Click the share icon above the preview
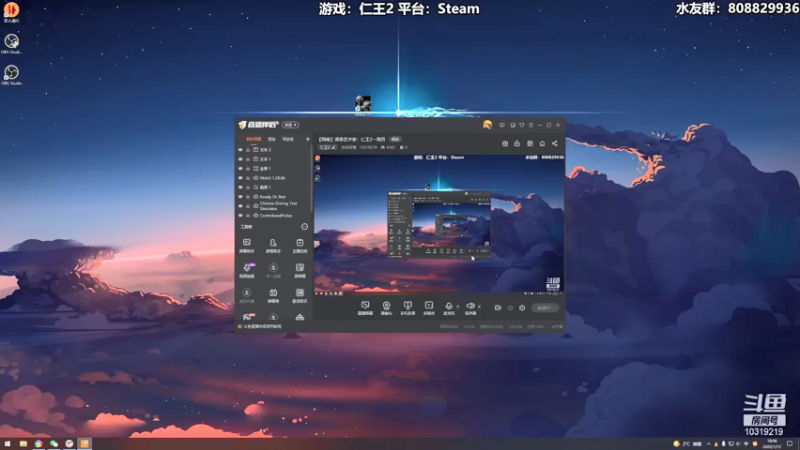This screenshot has width=800, height=450. click(x=555, y=143)
